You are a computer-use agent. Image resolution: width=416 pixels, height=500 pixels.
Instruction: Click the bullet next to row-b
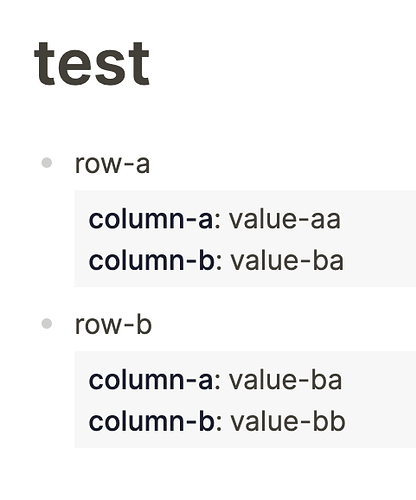click(x=47, y=324)
